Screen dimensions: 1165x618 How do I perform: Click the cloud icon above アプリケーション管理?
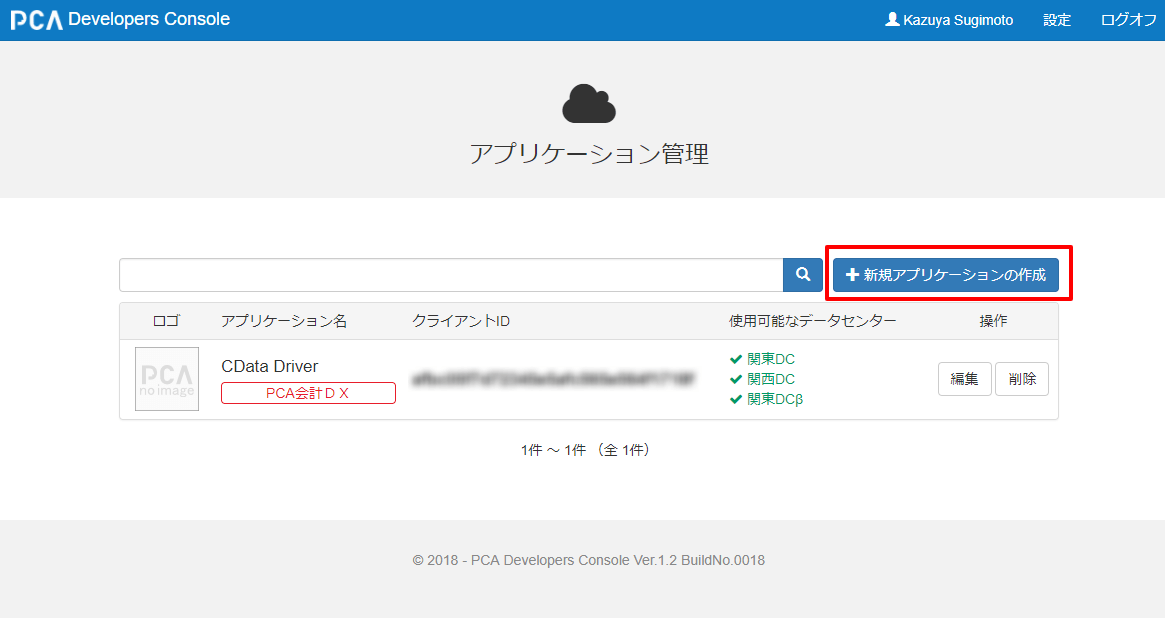click(588, 103)
